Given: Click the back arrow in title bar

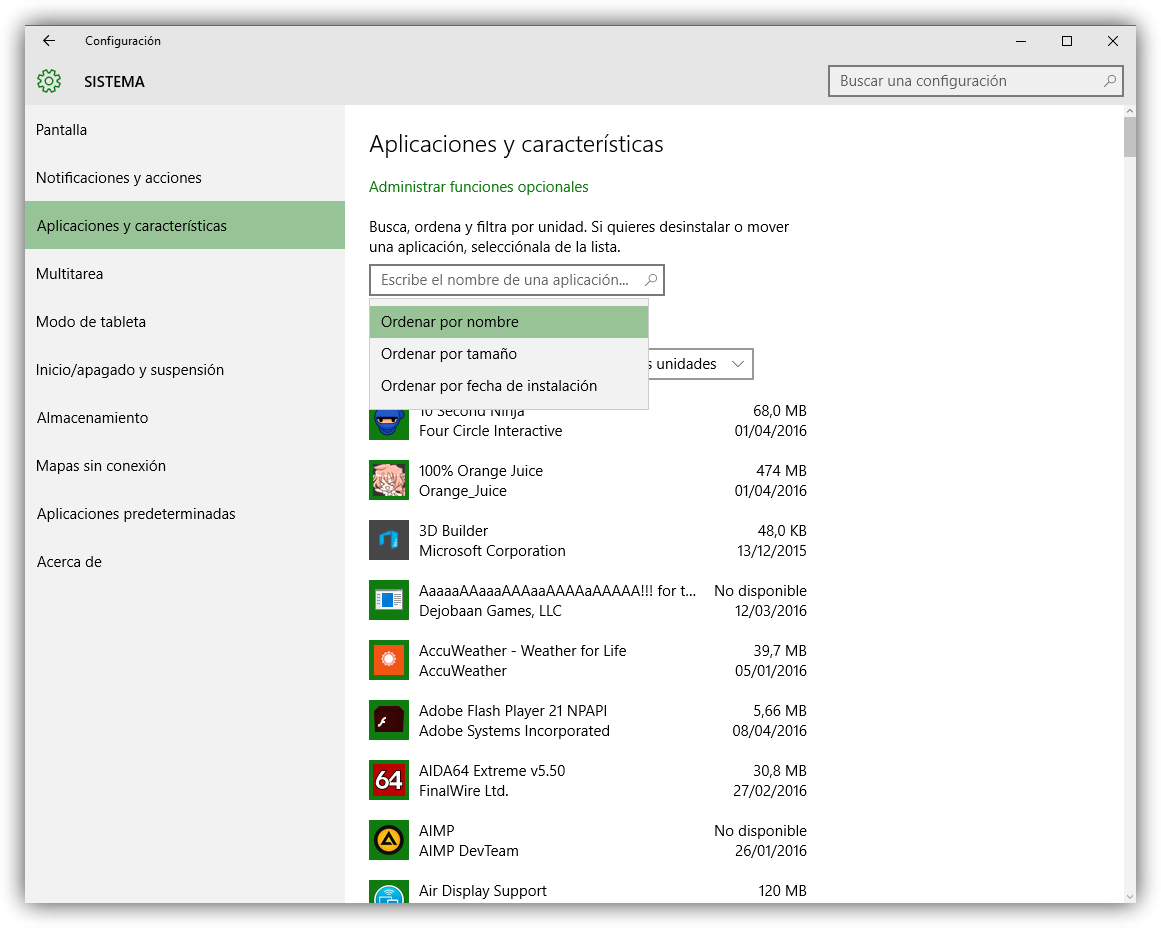Looking at the screenshot, I should [49, 41].
